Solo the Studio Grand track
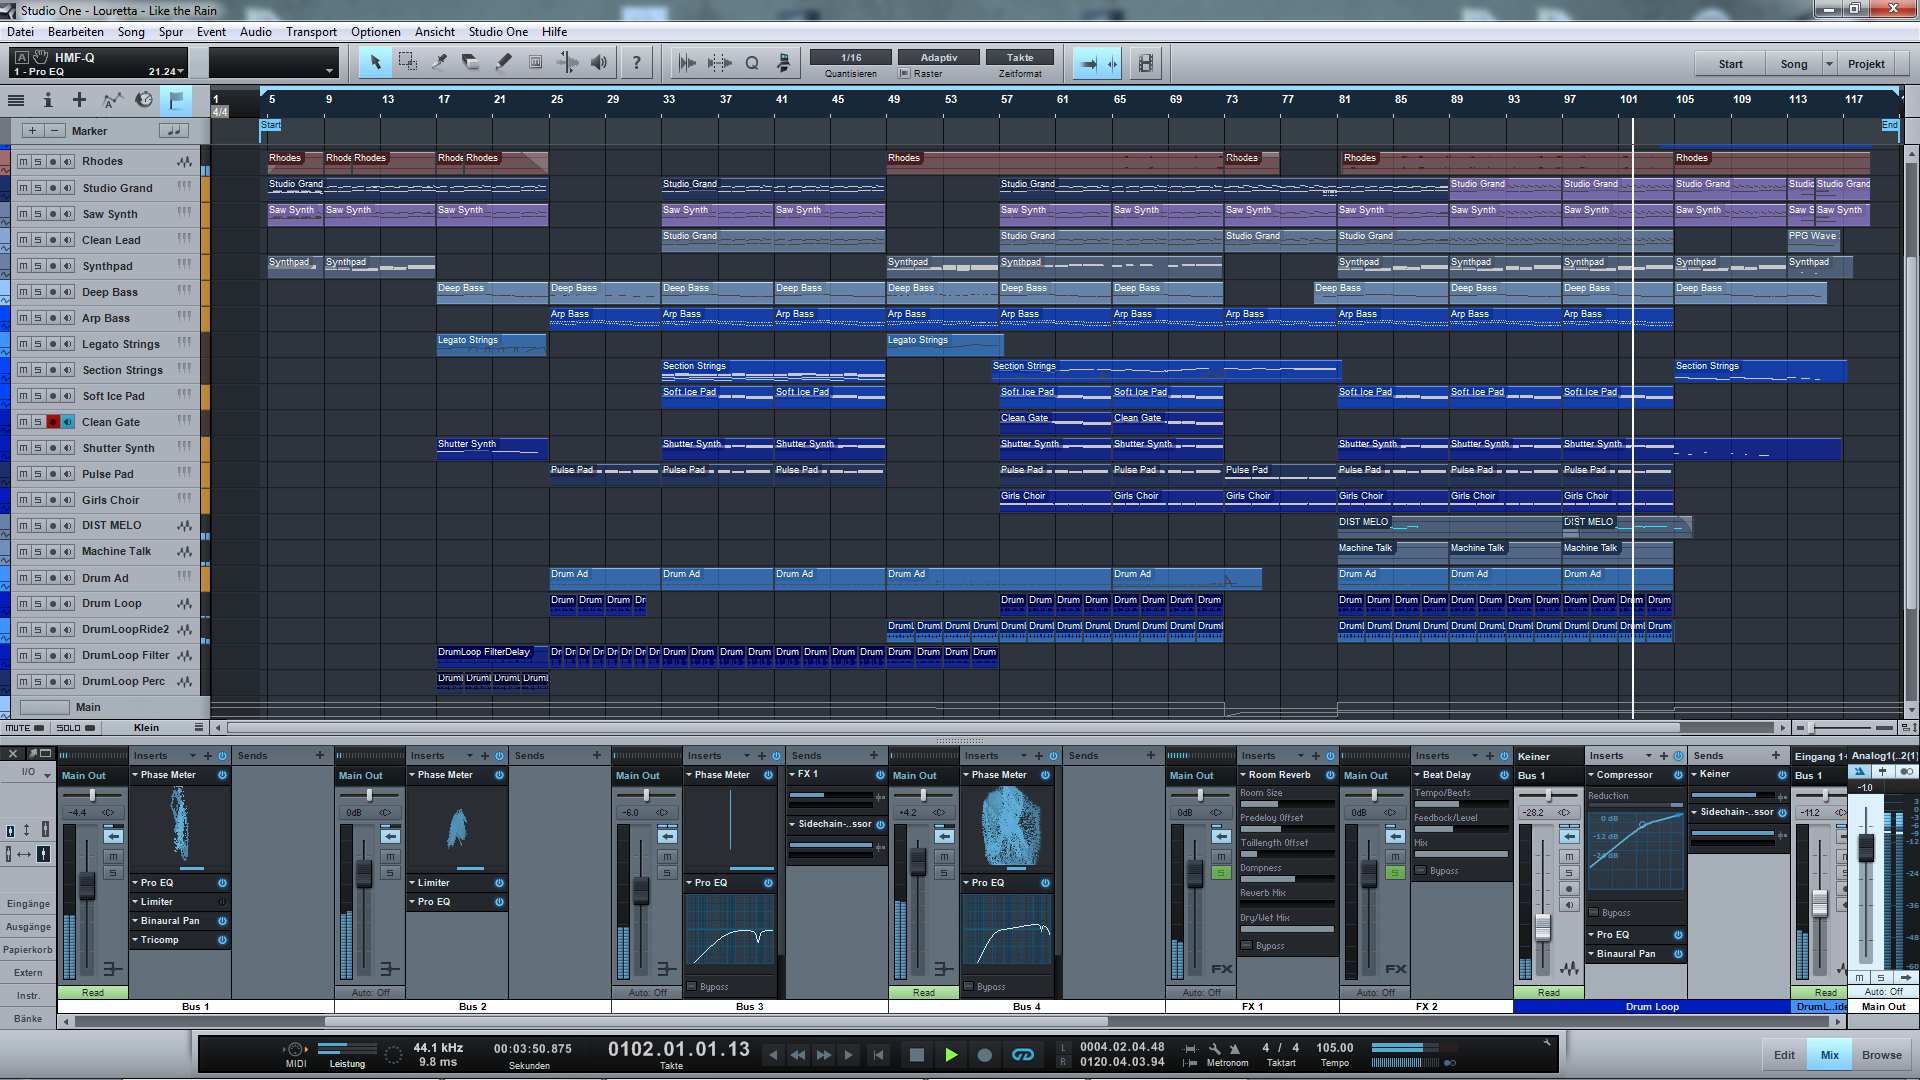1920x1080 pixels. [38, 188]
